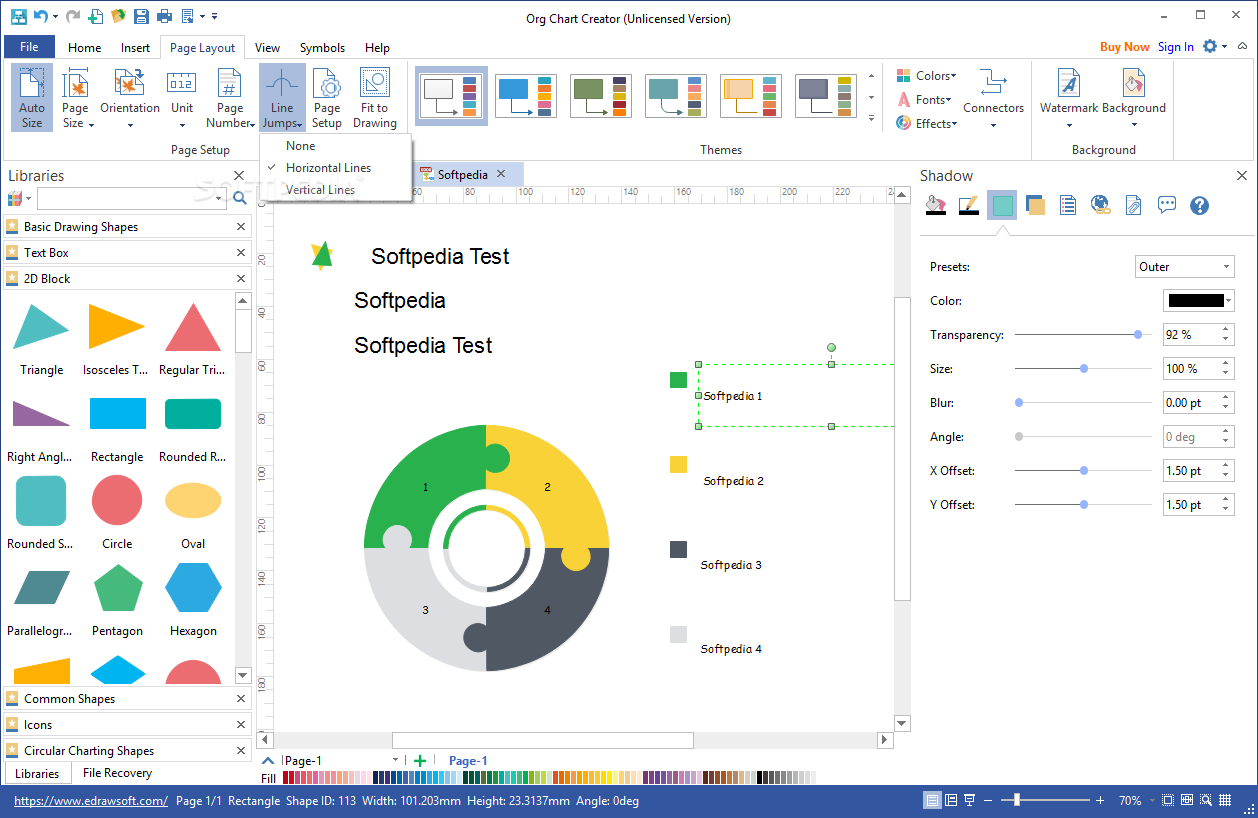
Task: Open the shape data list icon
Action: coord(1068,205)
